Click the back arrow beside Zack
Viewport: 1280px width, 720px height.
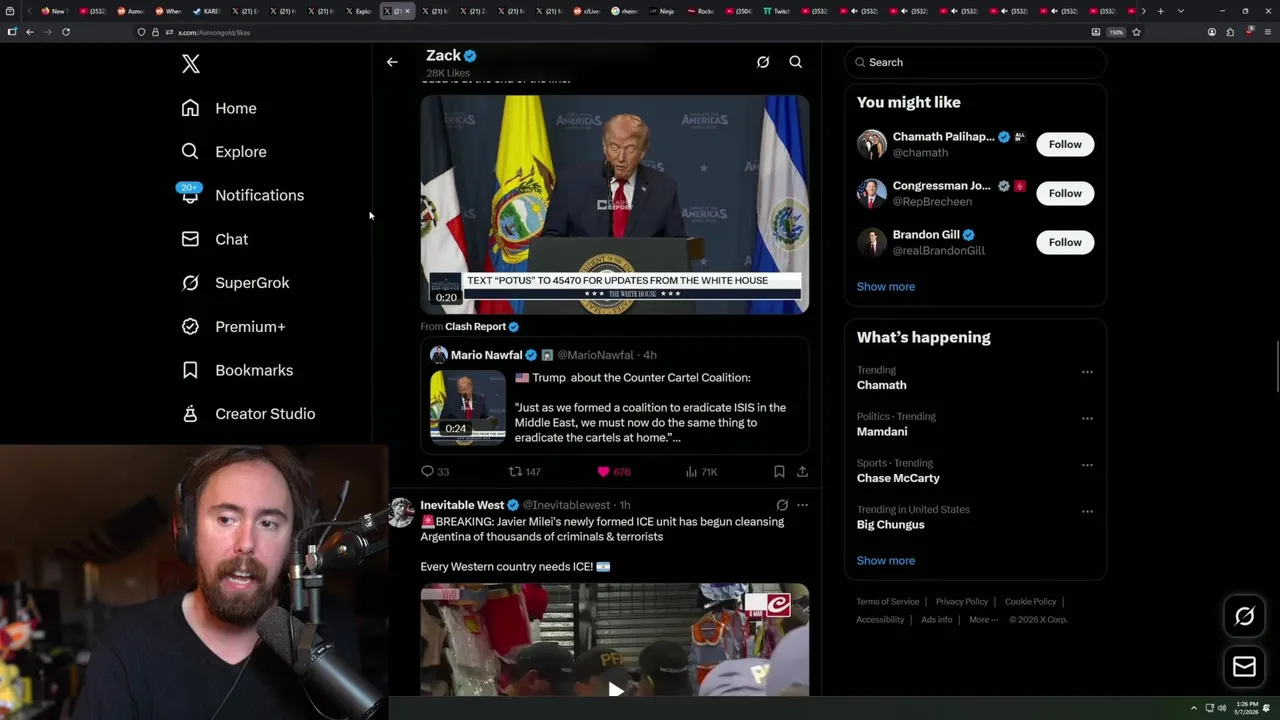(392, 62)
